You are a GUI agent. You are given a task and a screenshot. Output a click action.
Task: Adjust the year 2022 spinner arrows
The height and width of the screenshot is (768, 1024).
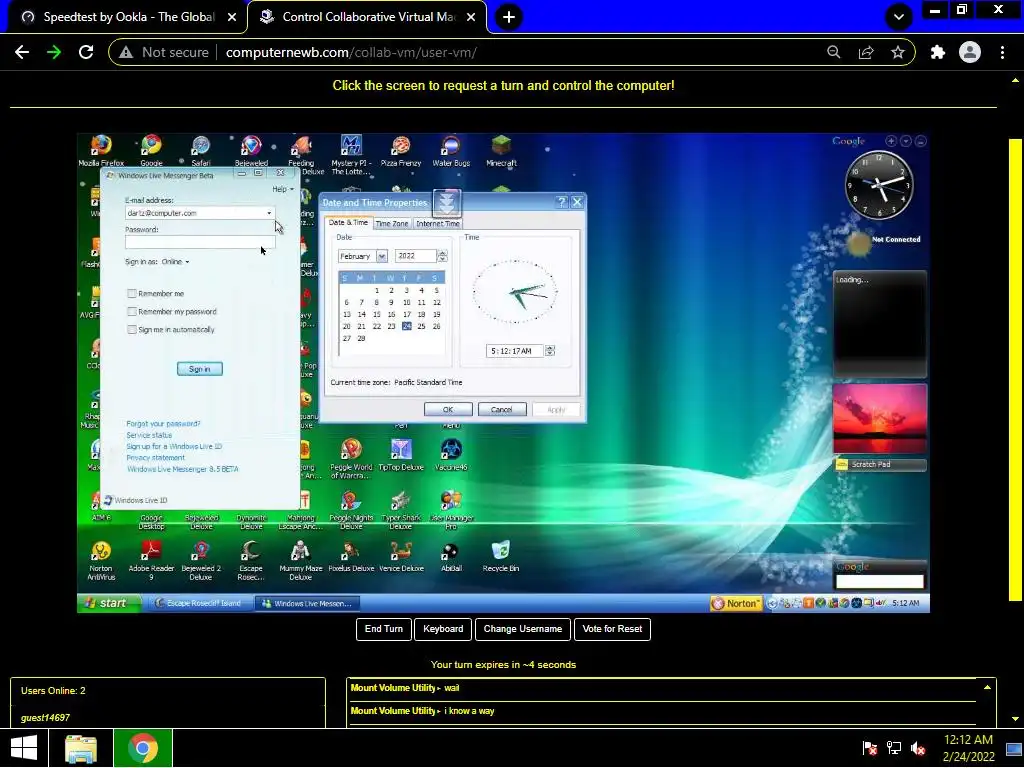(x=442, y=256)
